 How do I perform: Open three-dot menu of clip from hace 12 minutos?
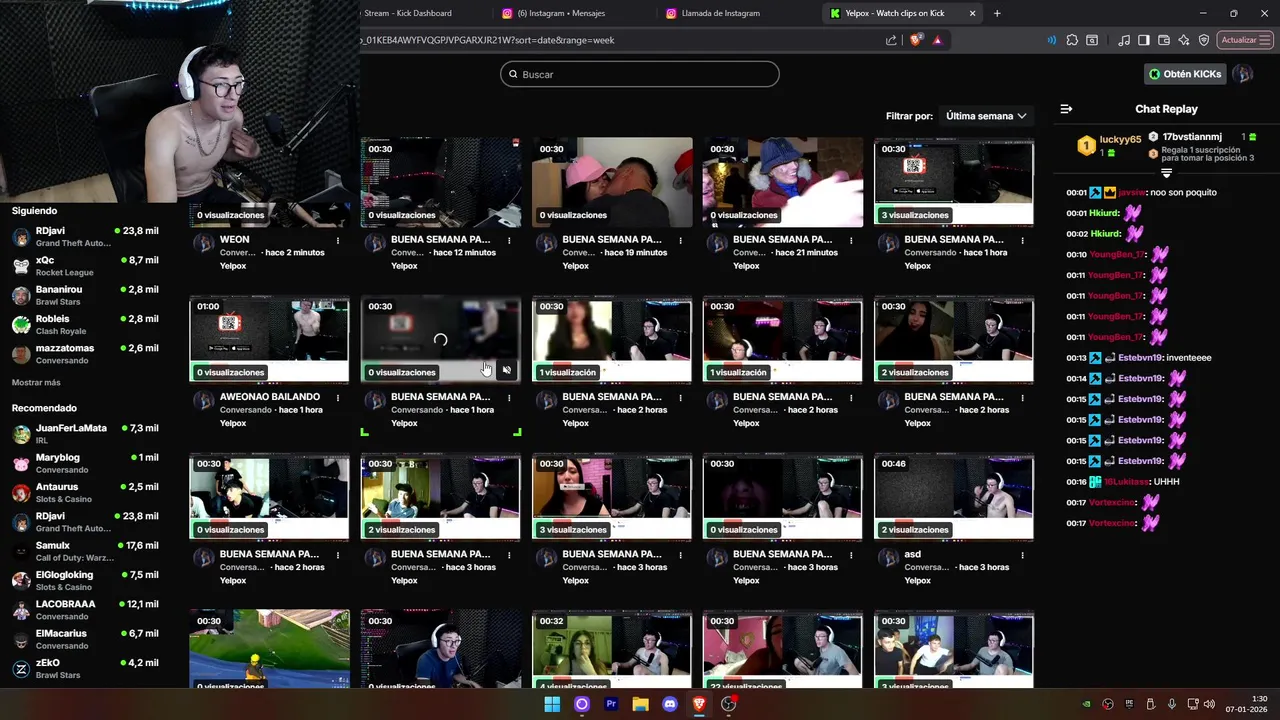(509, 240)
